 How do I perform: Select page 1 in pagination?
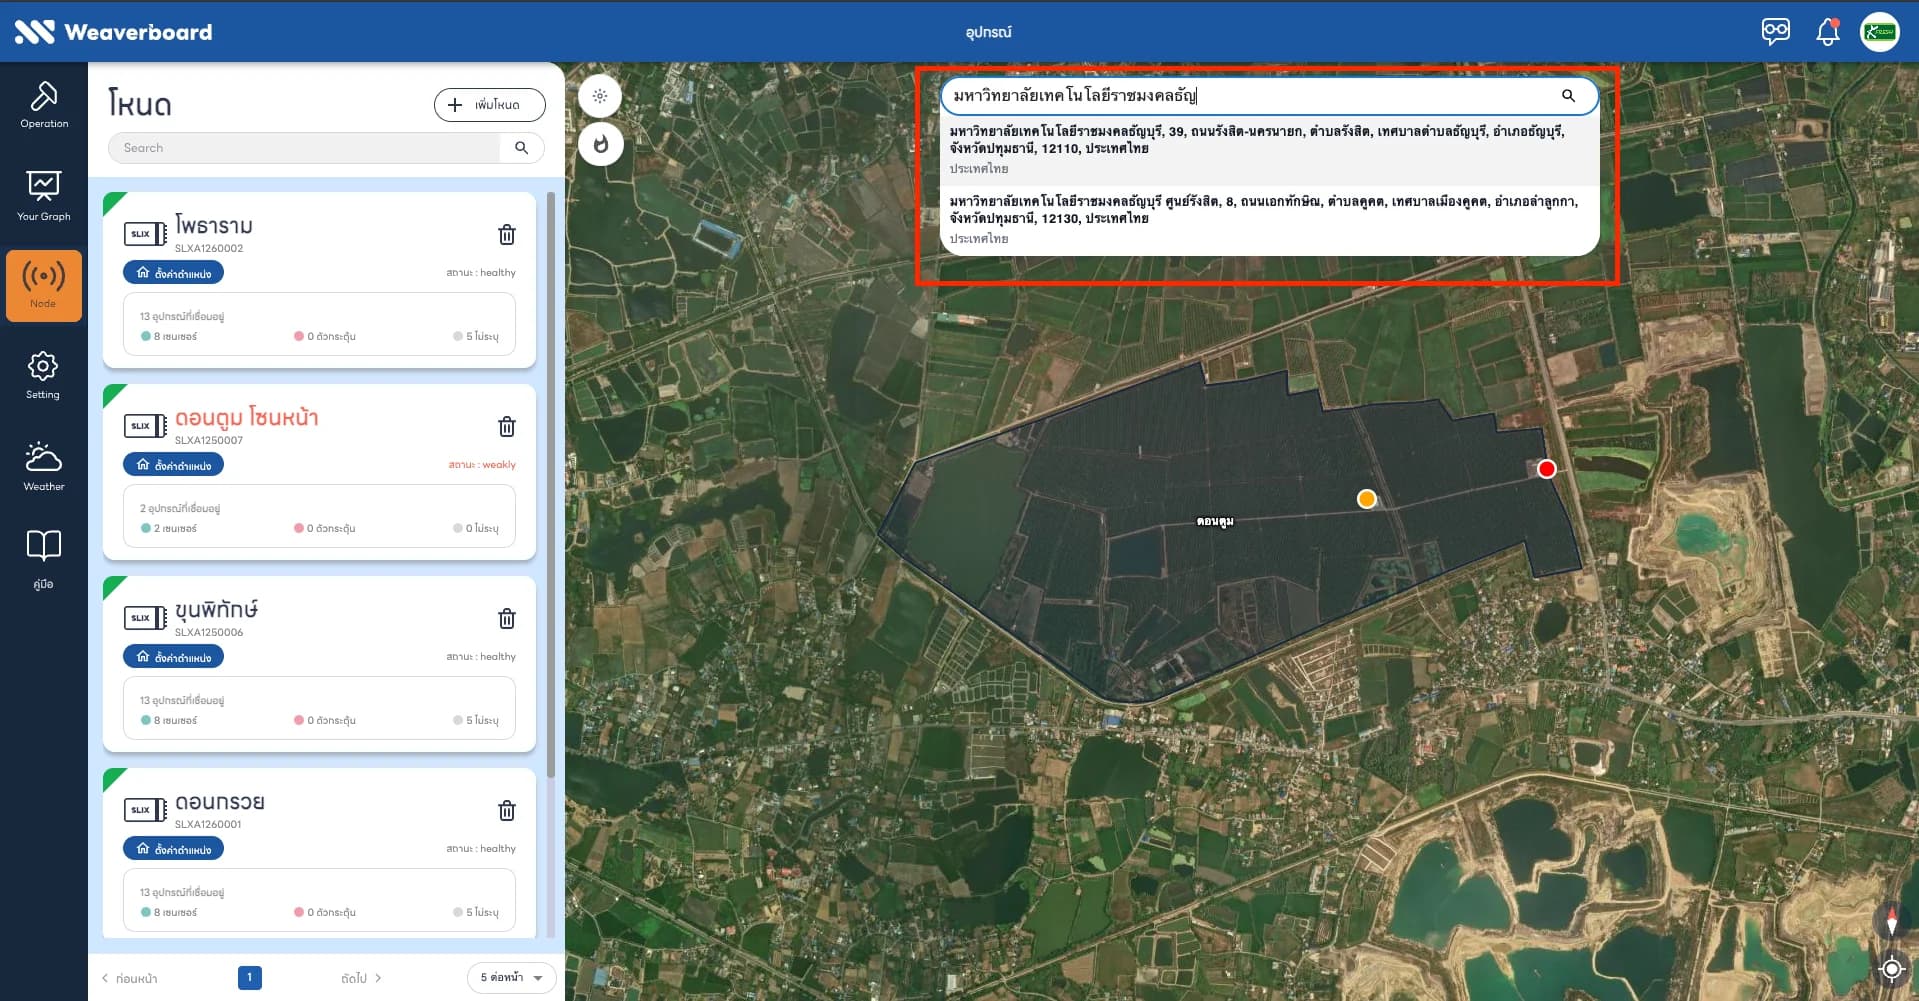(250, 977)
